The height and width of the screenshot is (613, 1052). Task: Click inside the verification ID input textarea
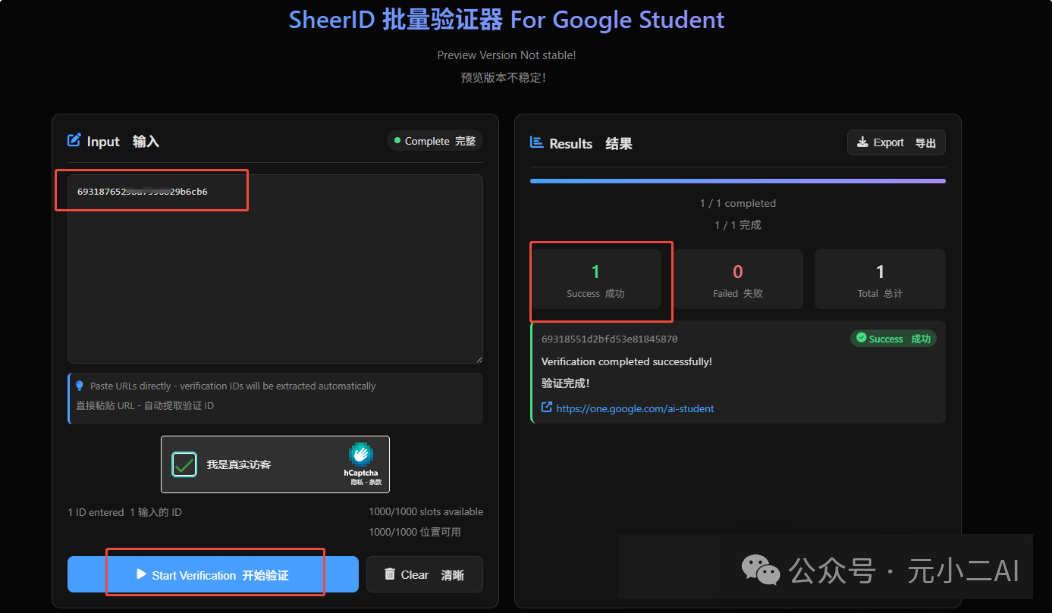(275, 269)
